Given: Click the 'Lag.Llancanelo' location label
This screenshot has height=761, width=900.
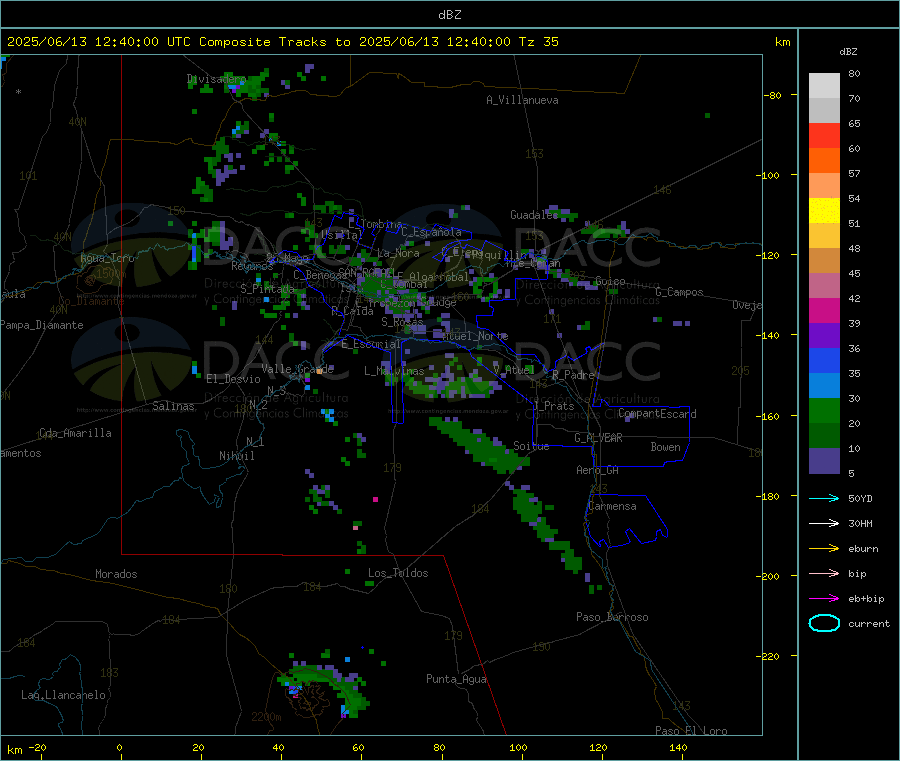Looking at the screenshot, I should tap(64, 695).
